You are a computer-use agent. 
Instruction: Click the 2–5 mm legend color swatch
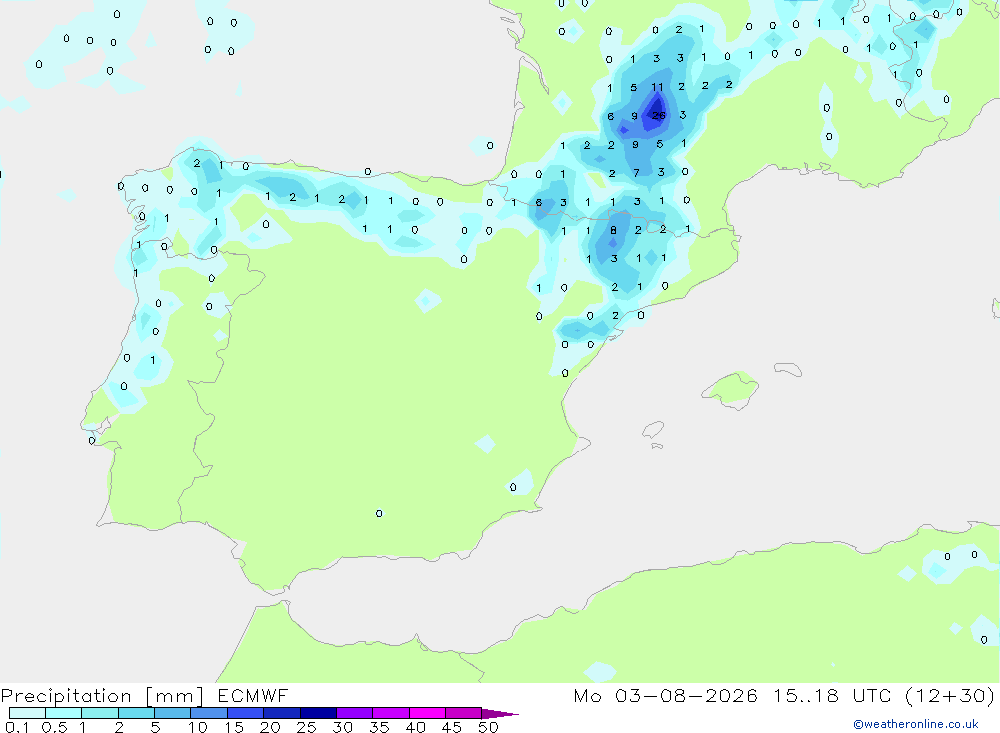point(136,713)
